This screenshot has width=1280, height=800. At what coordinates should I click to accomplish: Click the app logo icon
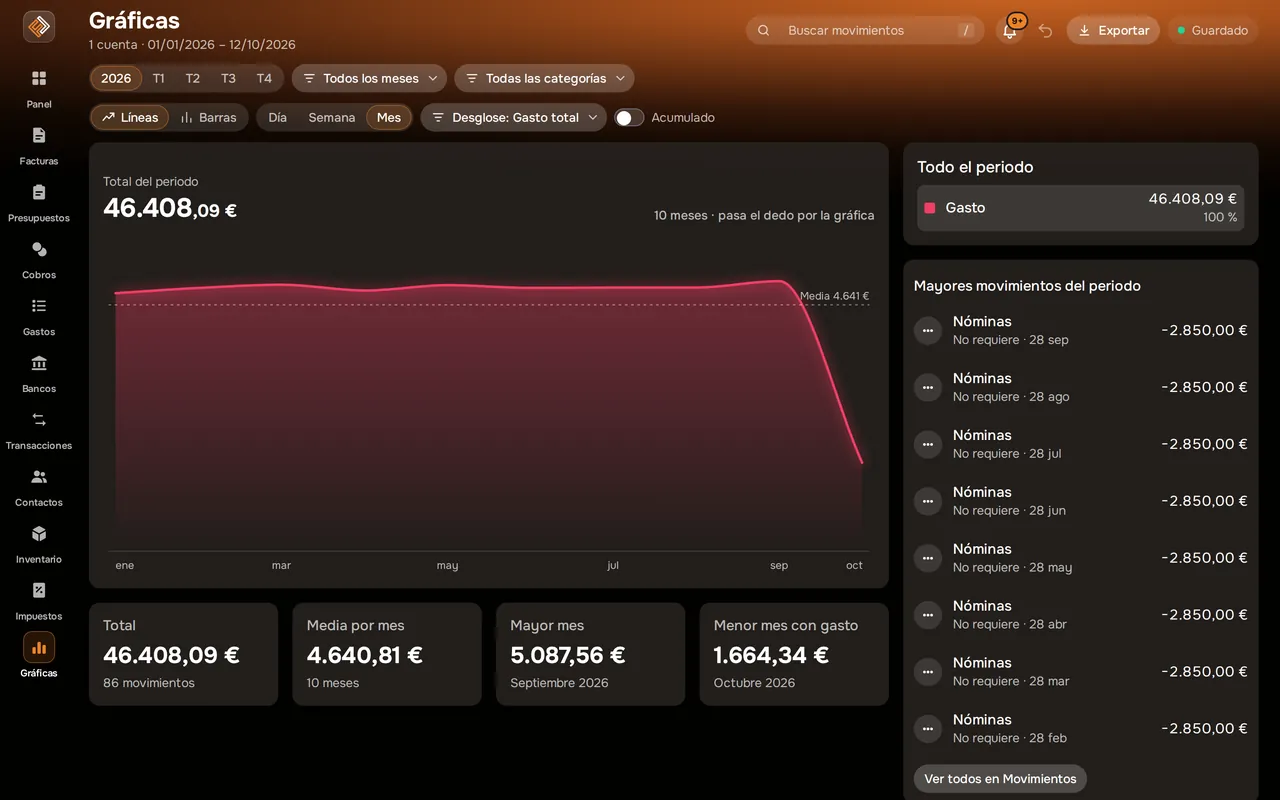point(39,27)
